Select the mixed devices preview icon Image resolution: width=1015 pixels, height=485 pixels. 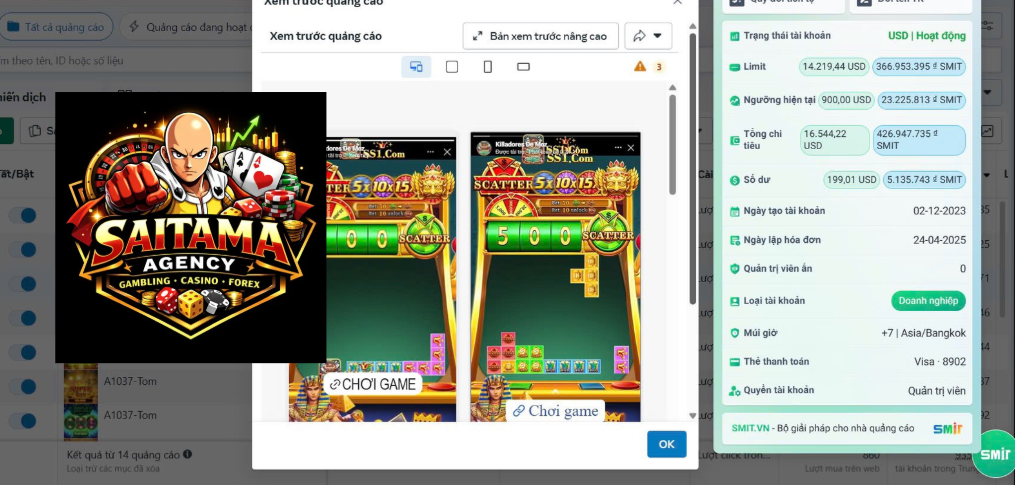click(416, 67)
